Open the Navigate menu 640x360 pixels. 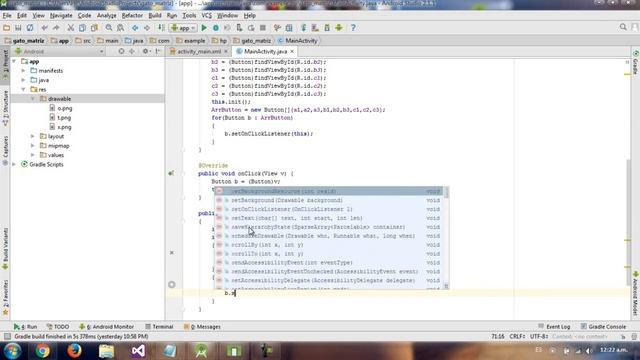point(61,16)
